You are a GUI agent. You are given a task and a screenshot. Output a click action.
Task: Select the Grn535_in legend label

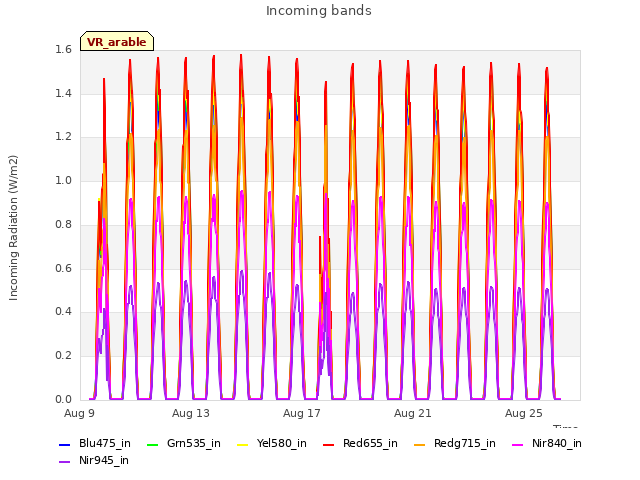194,444
